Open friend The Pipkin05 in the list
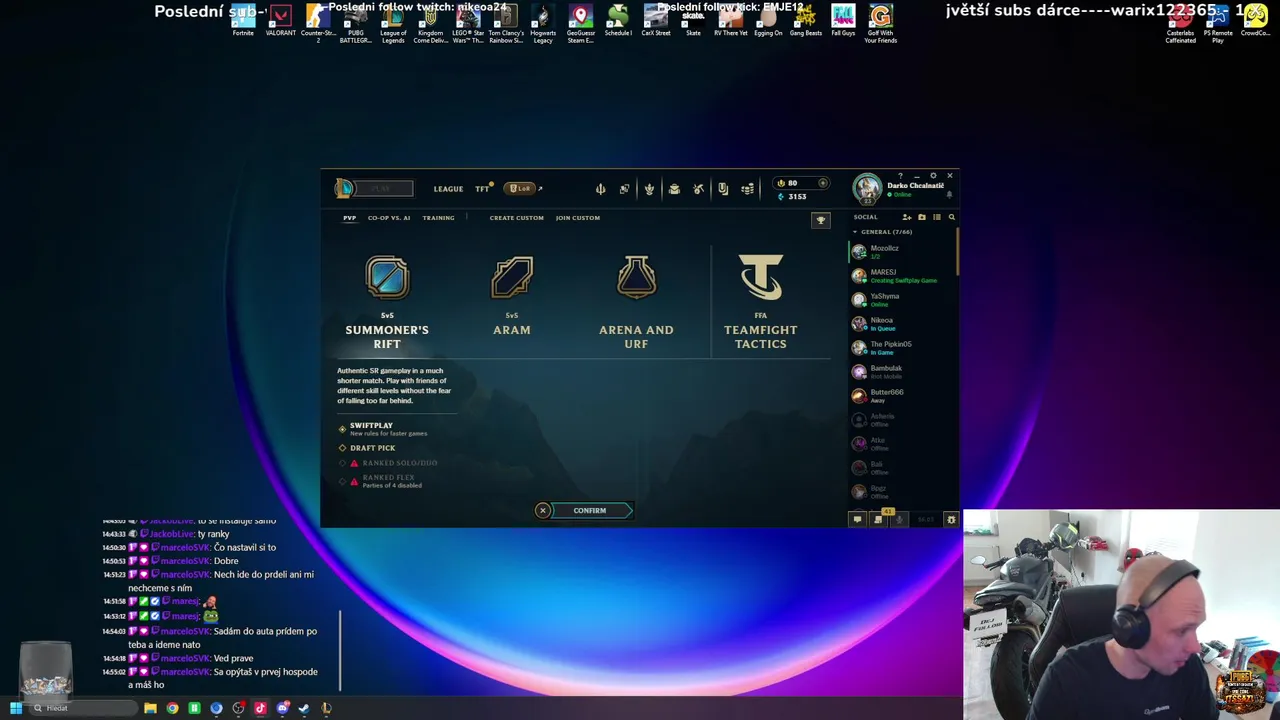 [x=902, y=348]
